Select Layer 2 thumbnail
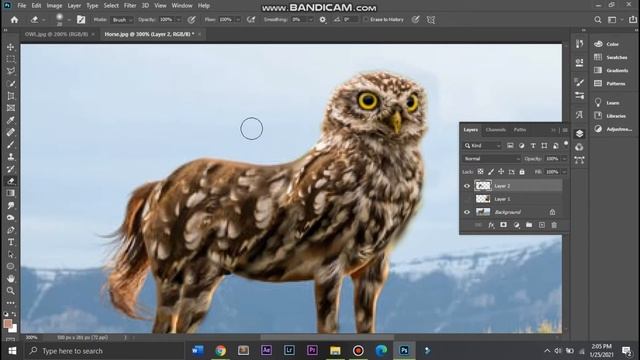 [483, 186]
